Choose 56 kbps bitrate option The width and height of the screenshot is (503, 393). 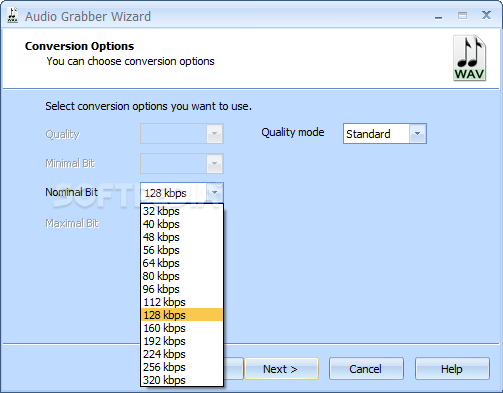tap(182, 250)
